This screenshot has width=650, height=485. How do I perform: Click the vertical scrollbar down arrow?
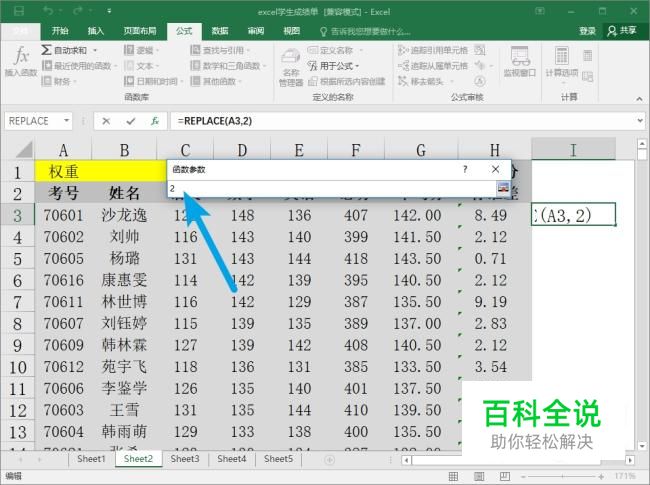642,446
